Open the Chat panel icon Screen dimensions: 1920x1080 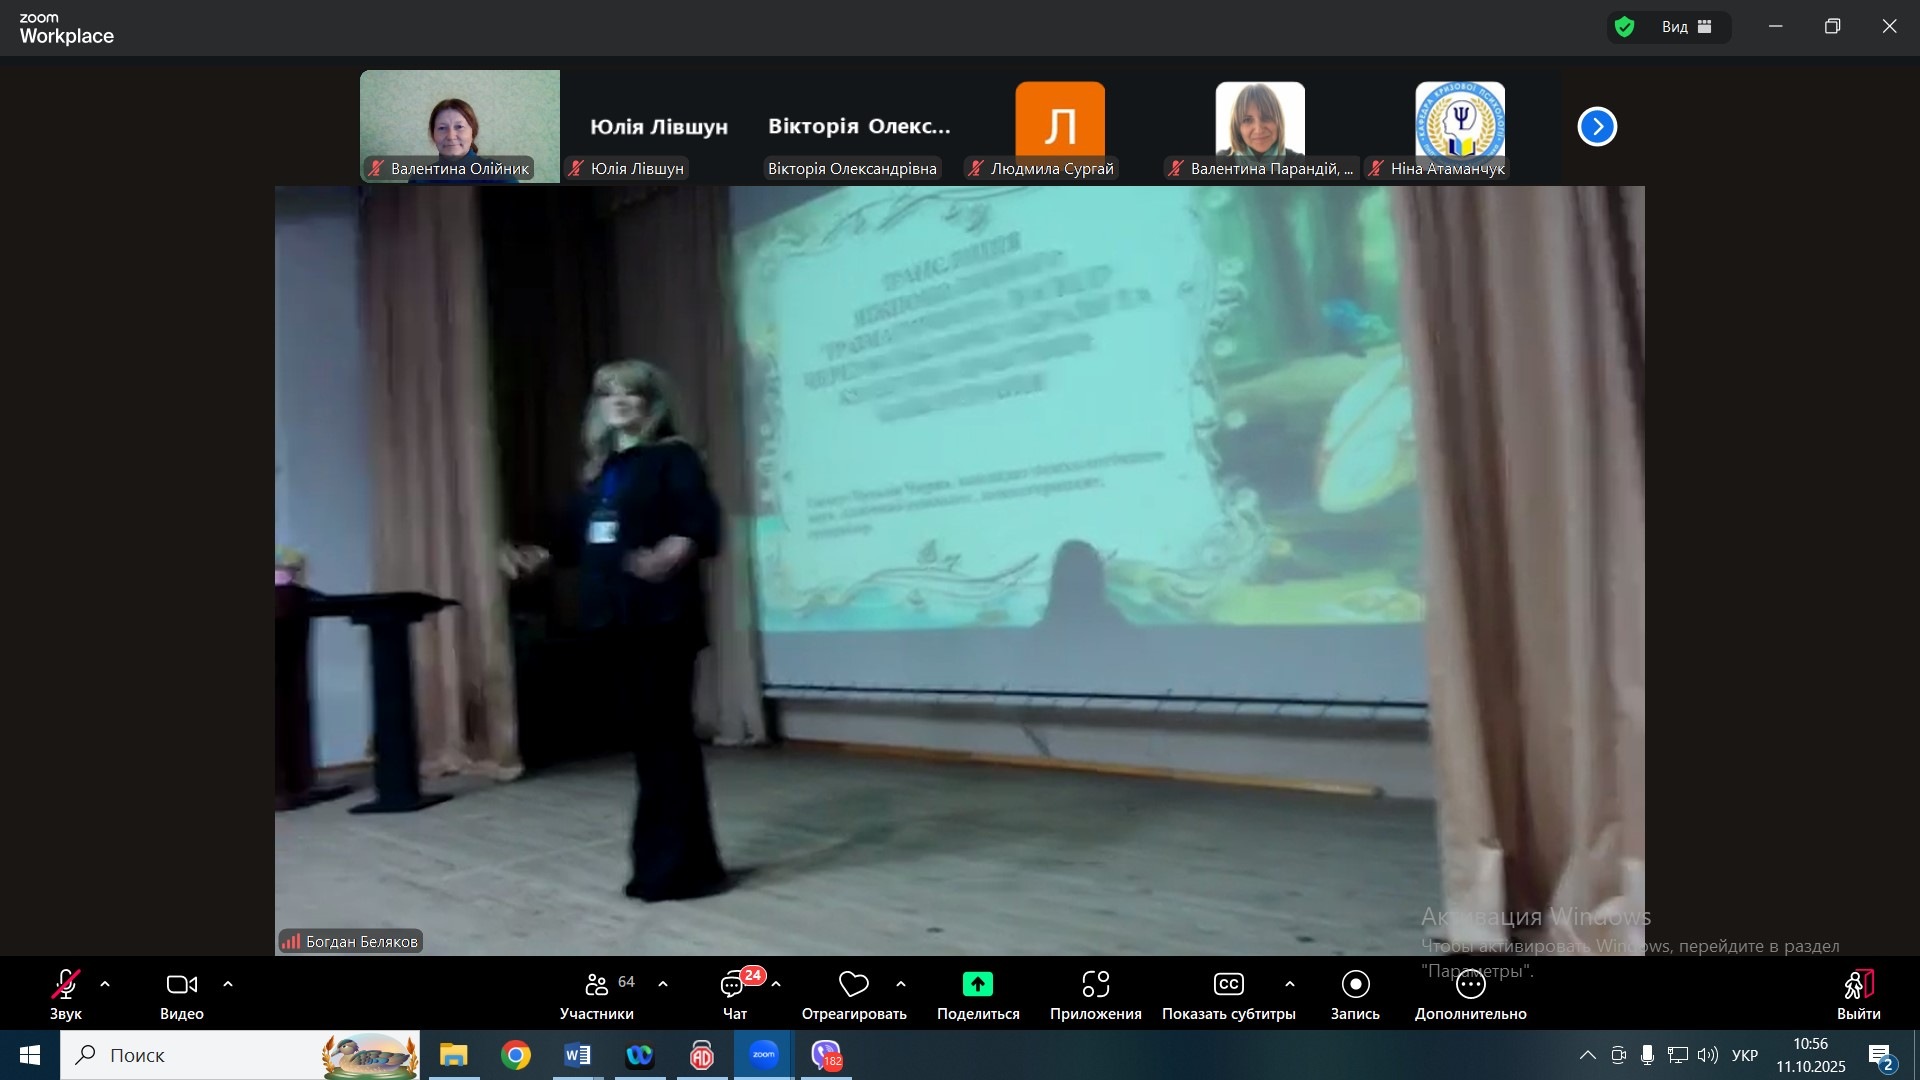click(734, 986)
